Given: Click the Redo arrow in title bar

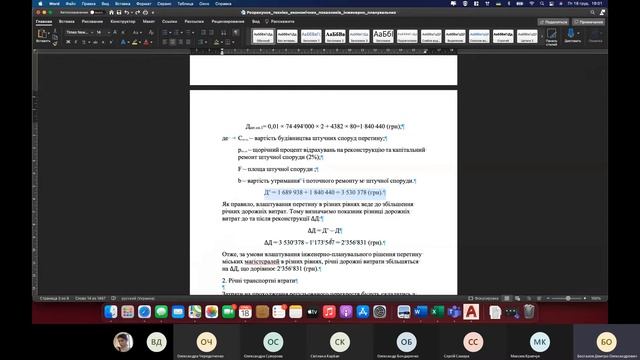Looking at the screenshot, I should (137, 13).
